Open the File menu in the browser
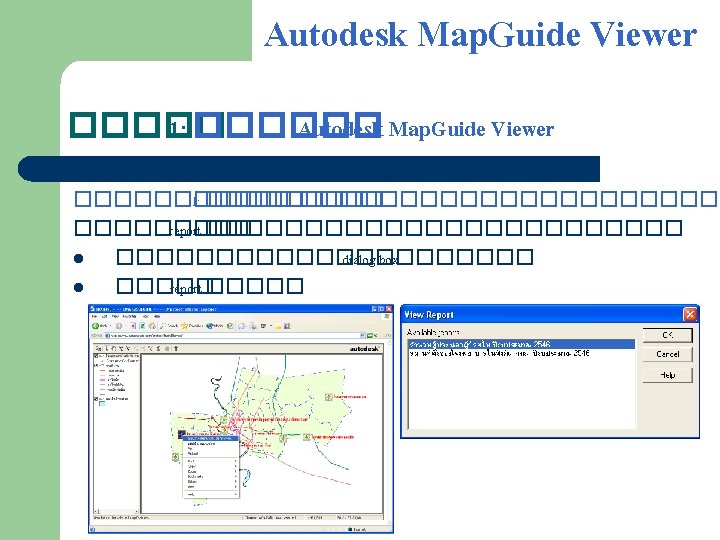Screen dimensions: 720x540 pyautogui.click(x=94, y=317)
